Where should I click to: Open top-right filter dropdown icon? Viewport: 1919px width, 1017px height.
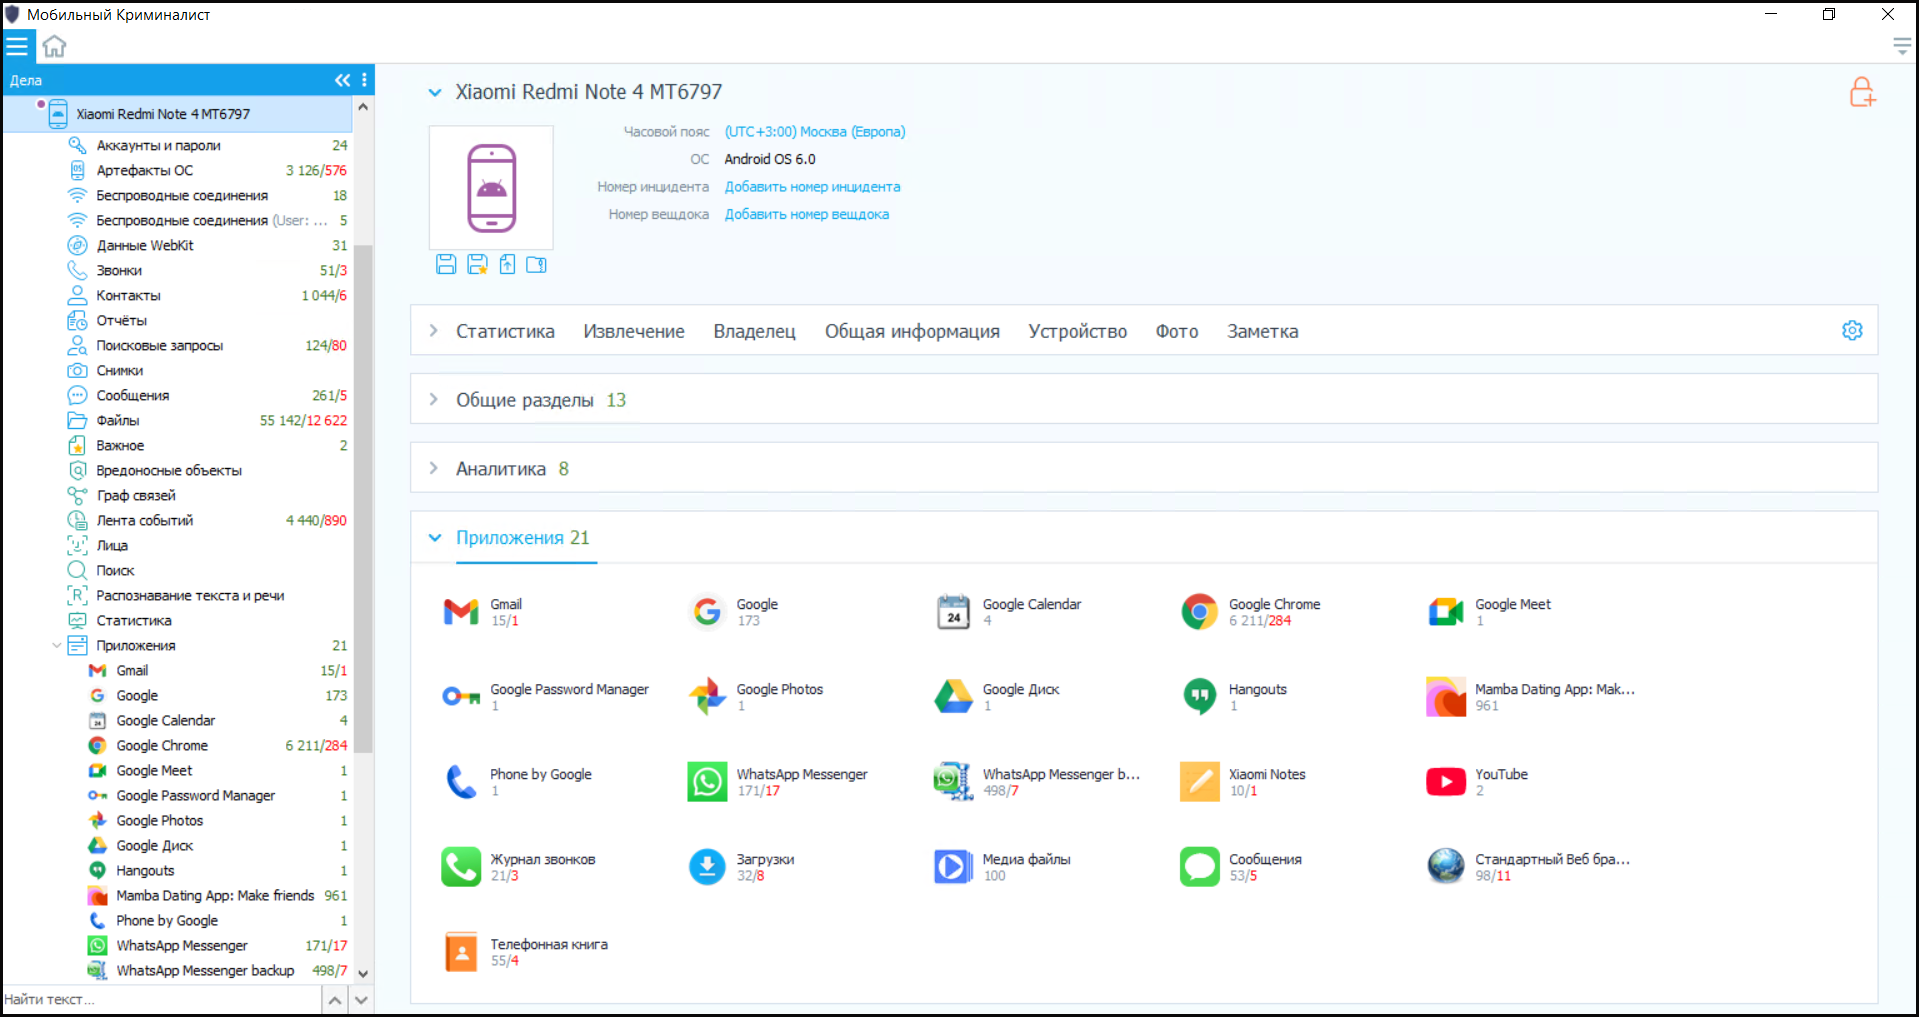click(x=1901, y=46)
